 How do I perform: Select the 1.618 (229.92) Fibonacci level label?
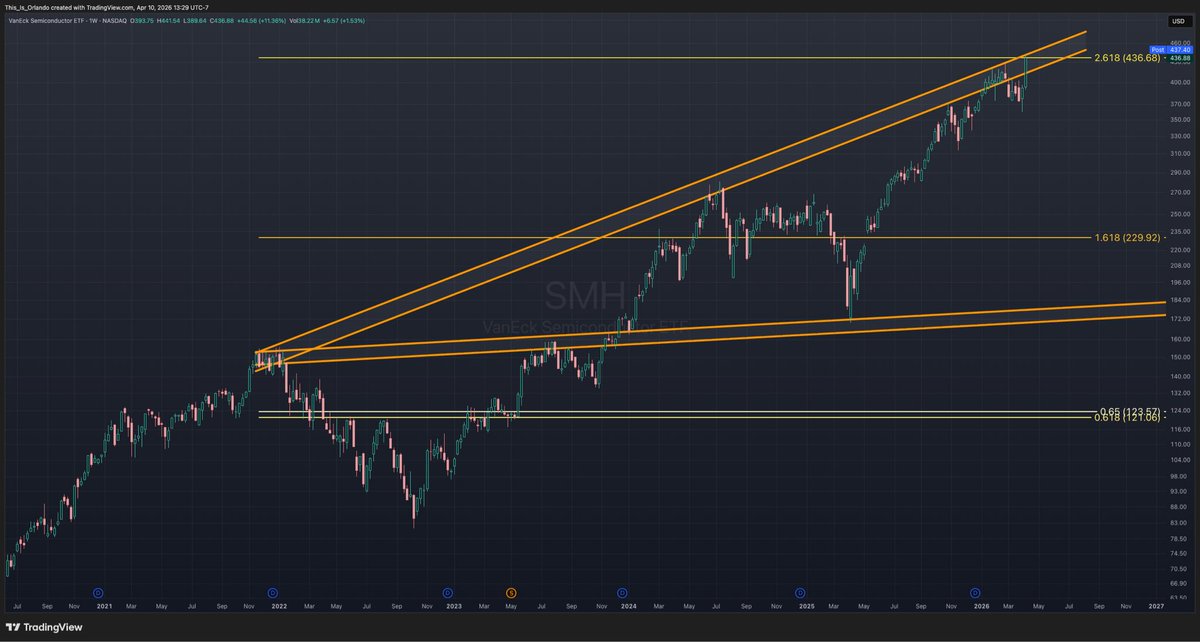pos(1126,238)
